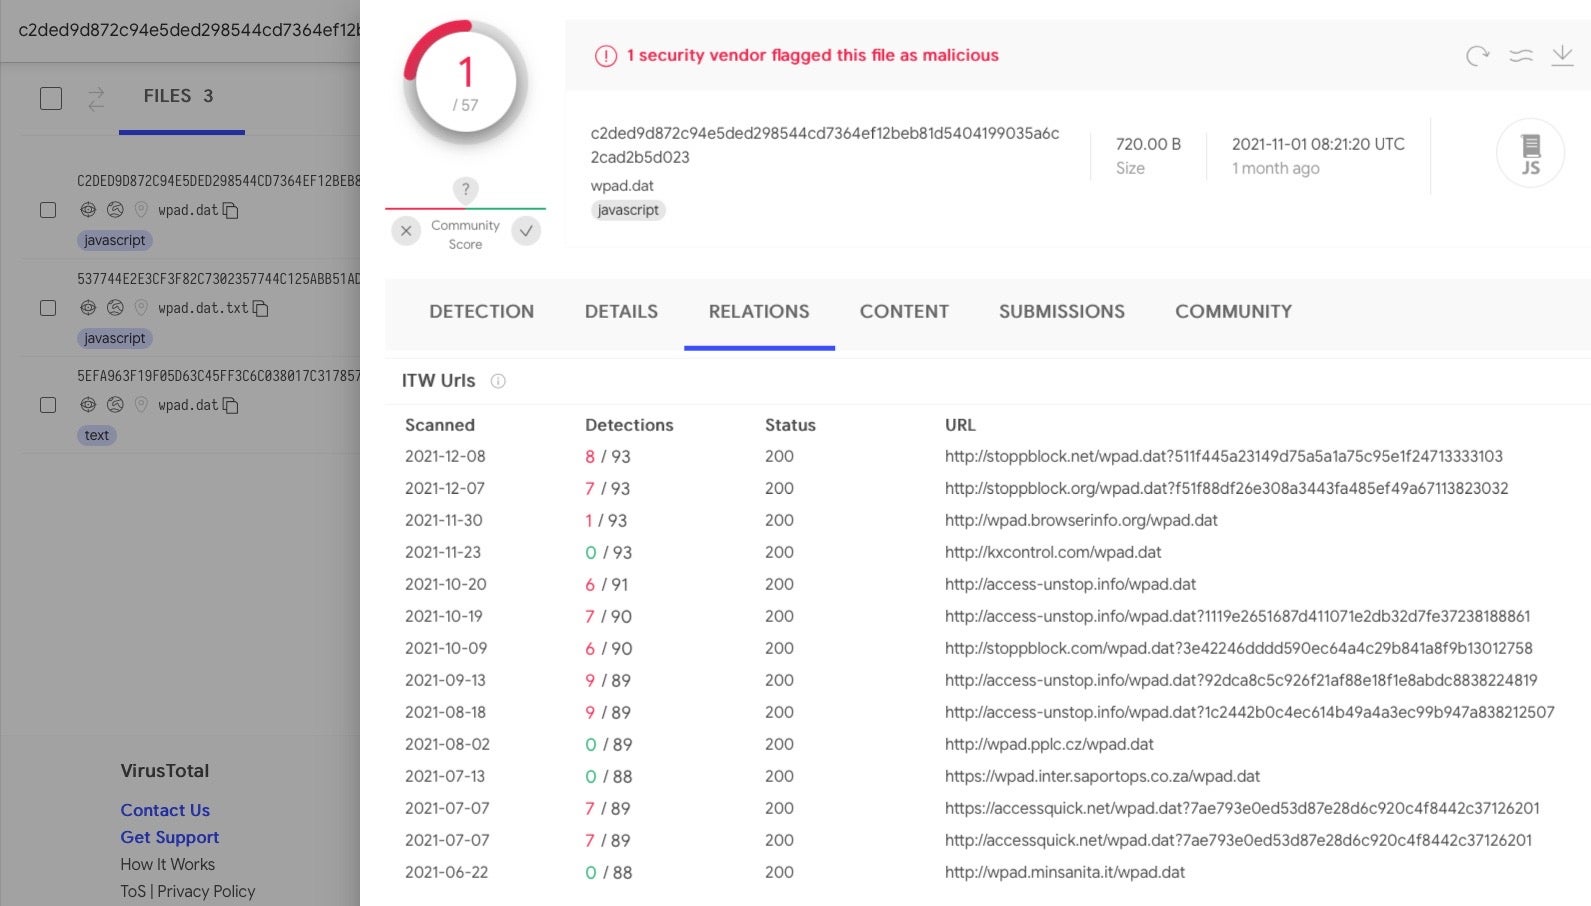Click the info icon next to ITW Urls
Screen dimensions: 1591x906
coord(498,381)
